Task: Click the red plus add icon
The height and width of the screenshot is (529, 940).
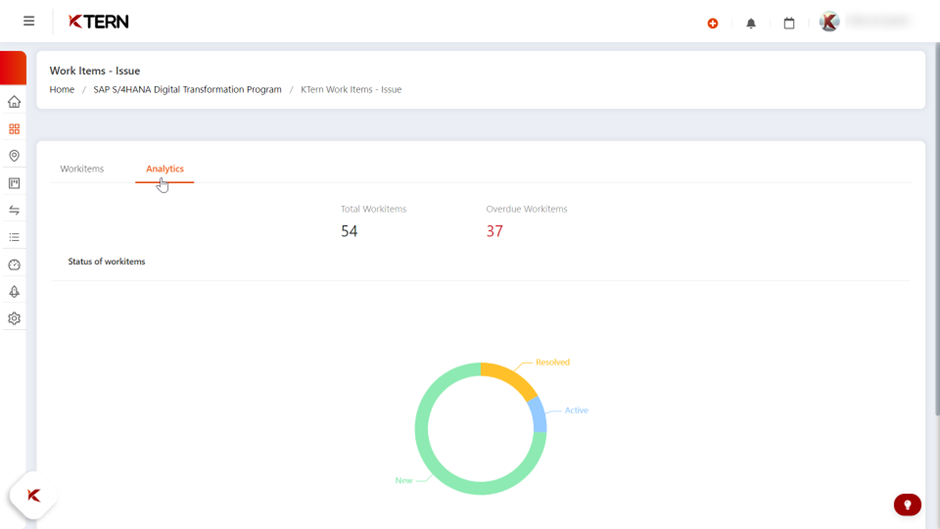Action: pos(713,23)
